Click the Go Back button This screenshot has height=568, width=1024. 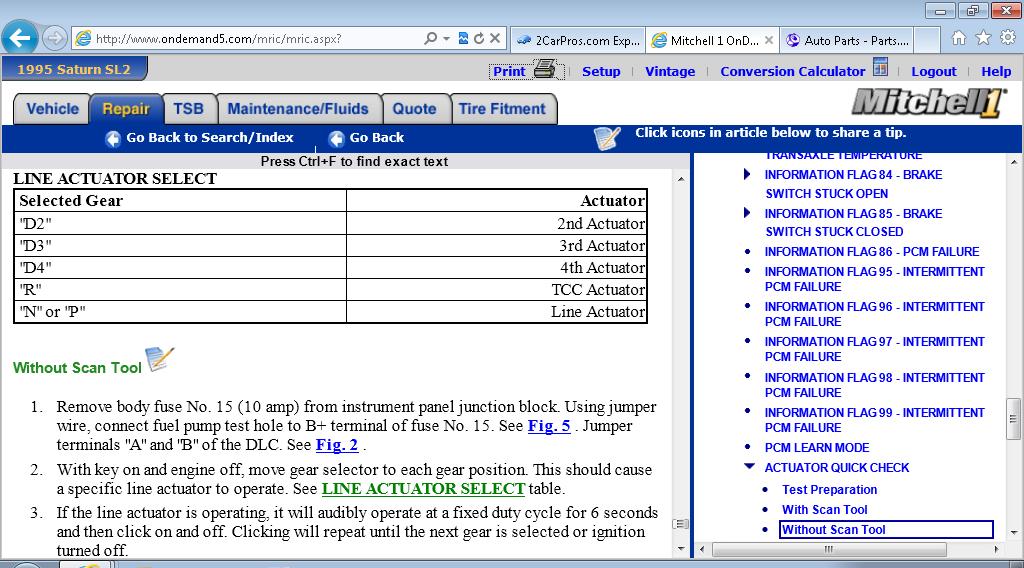366,138
